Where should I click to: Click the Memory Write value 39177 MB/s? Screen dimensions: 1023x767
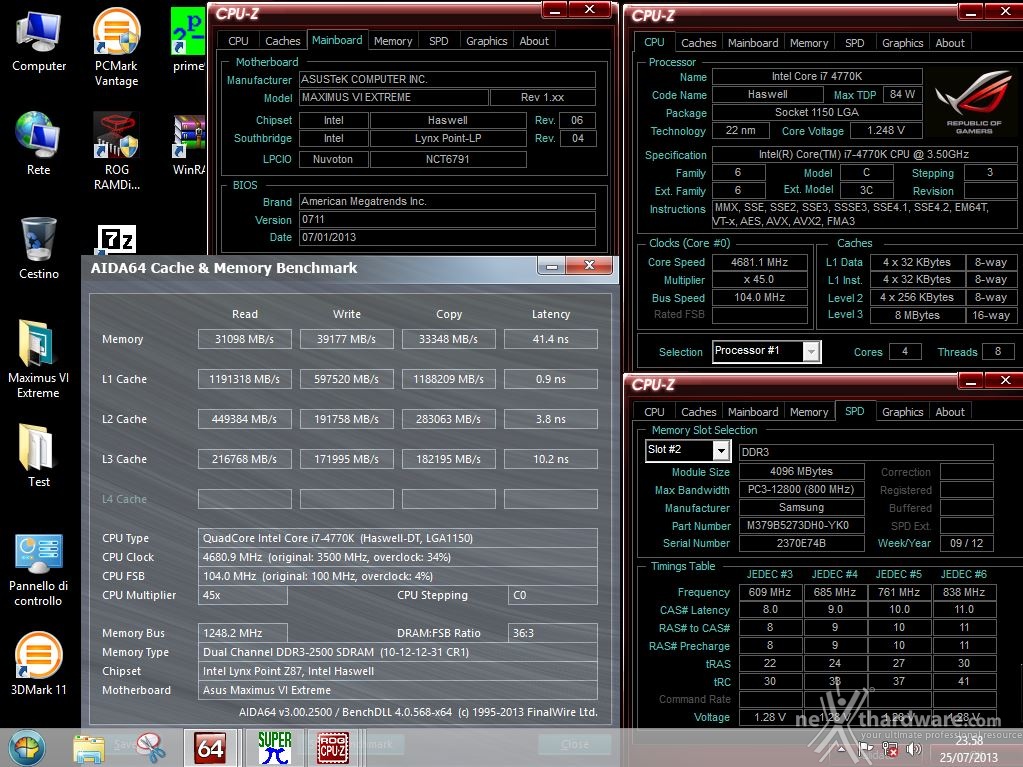(x=346, y=339)
